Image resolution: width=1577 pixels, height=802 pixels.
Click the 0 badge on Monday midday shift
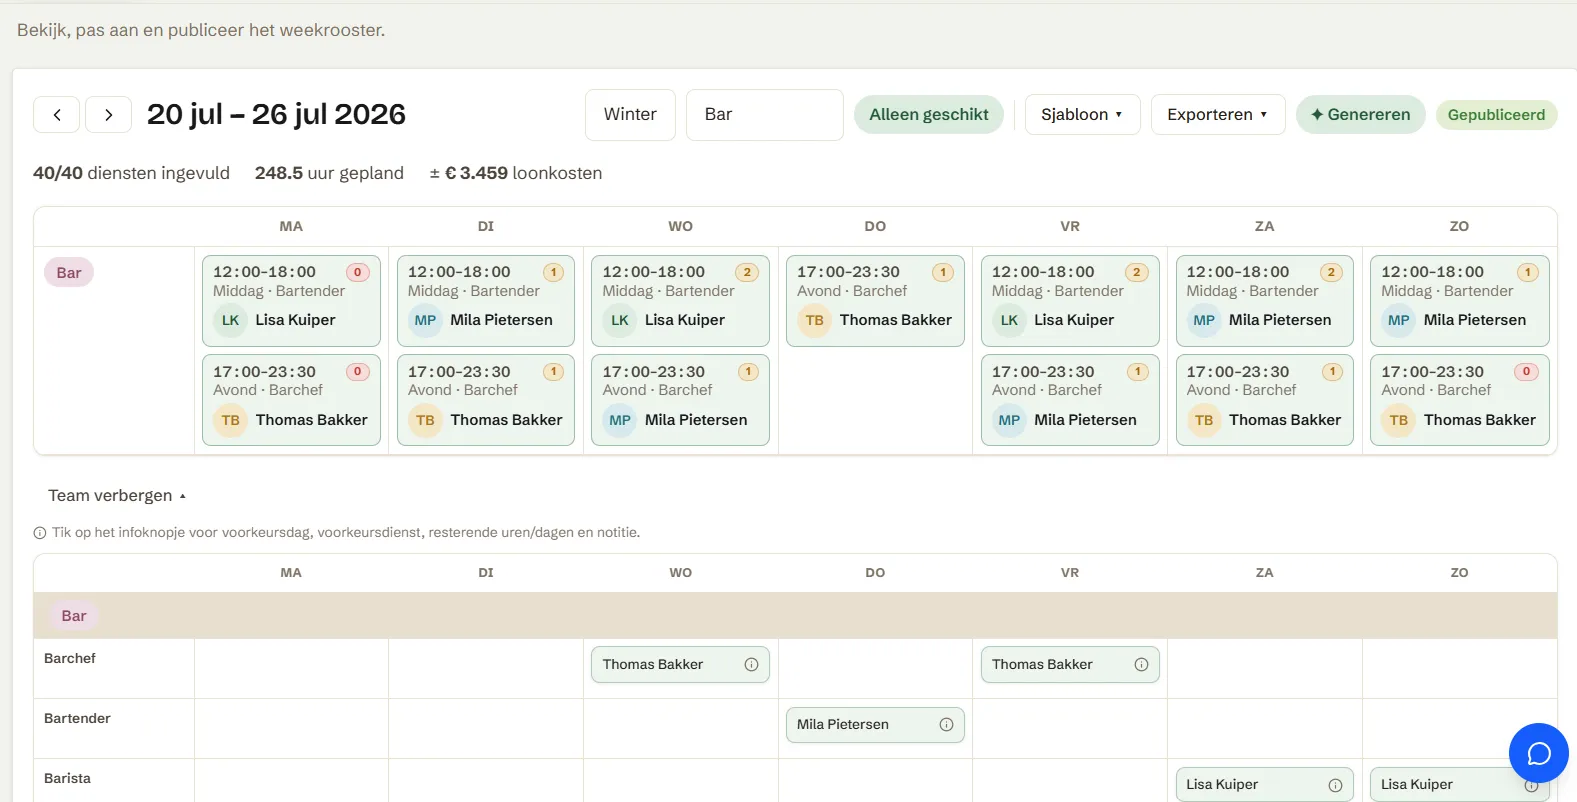(x=358, y=272)
